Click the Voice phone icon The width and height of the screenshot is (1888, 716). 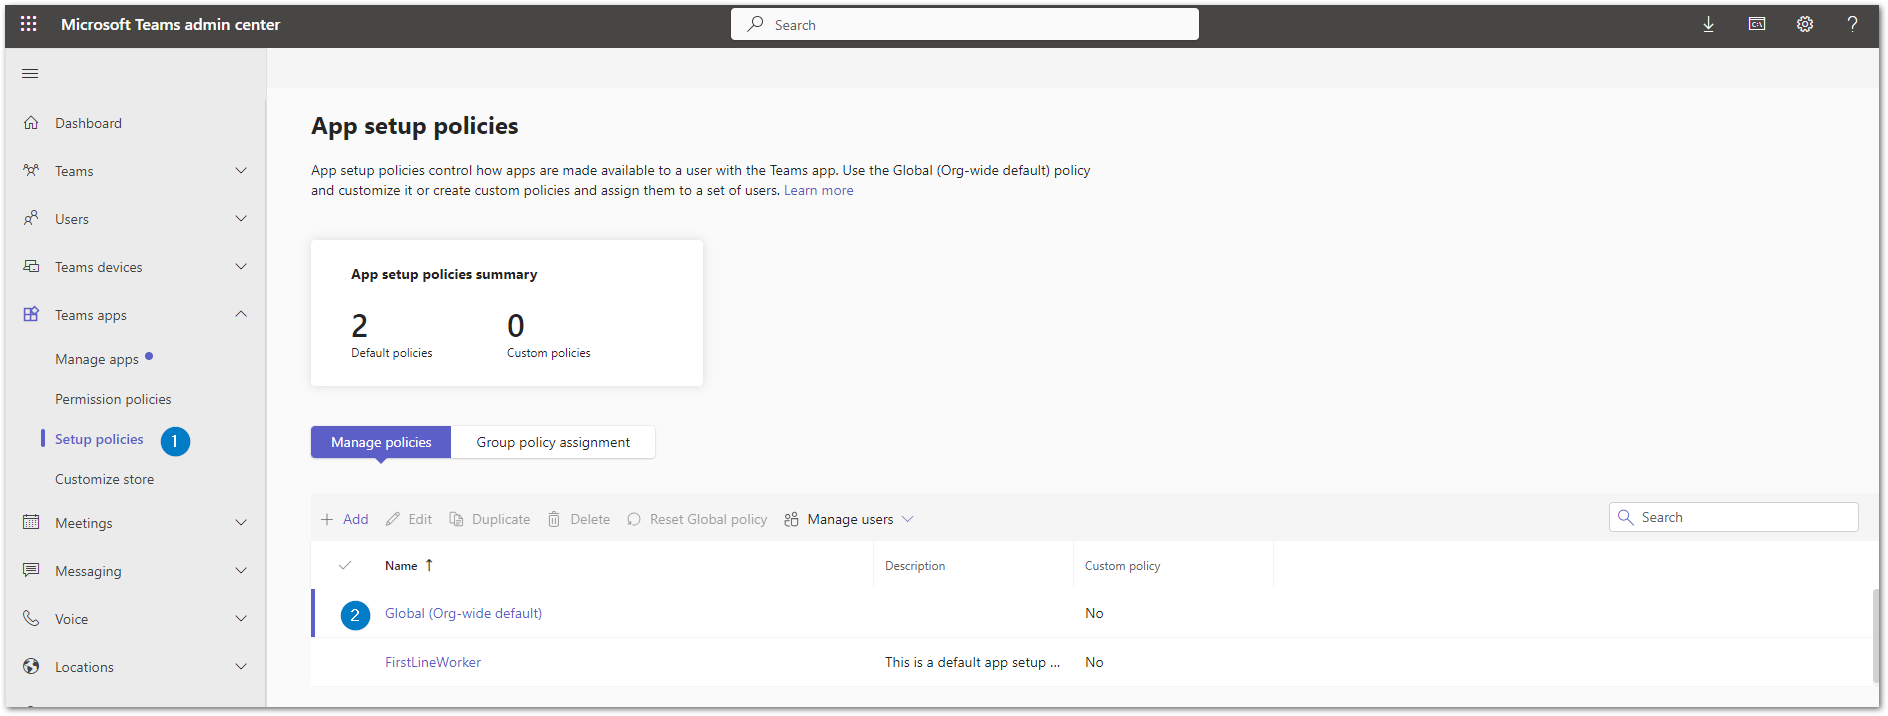[x=31, y=619]
